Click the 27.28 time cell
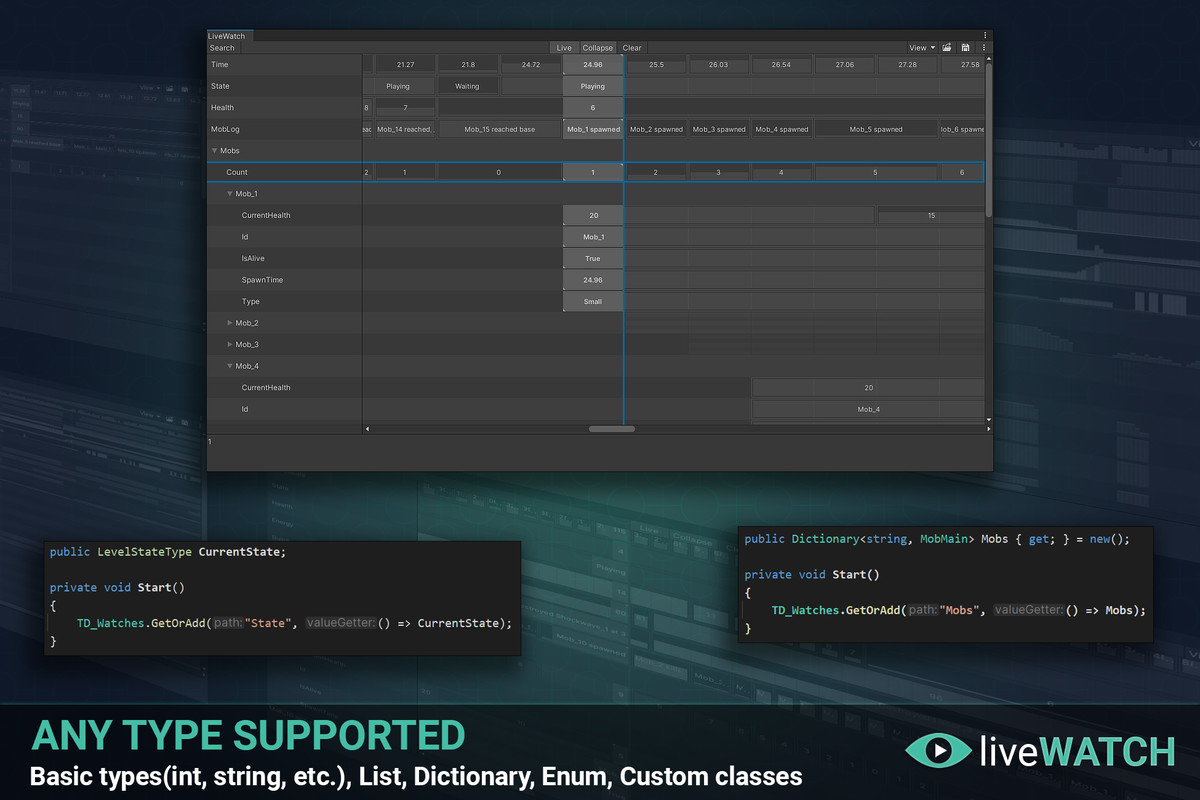The height and width of the screenshot is (800, 1200). pos(907,65)
